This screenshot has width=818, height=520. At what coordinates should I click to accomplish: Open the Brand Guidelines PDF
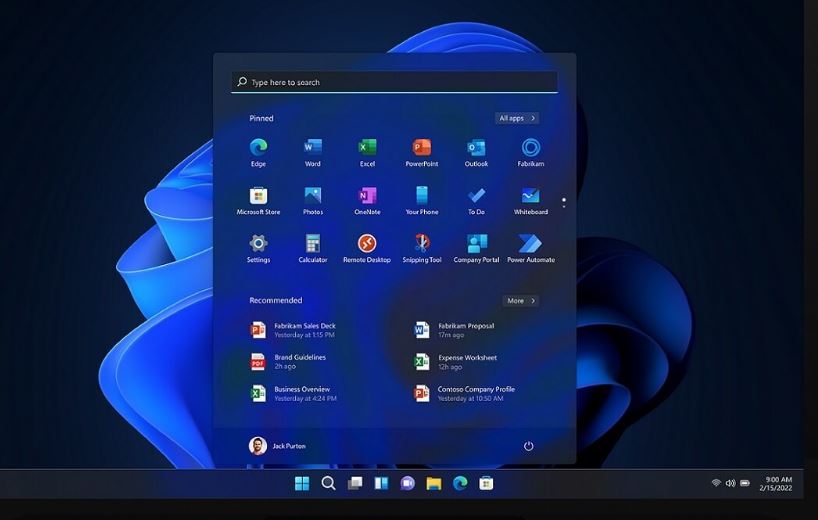tap(288, 361)
